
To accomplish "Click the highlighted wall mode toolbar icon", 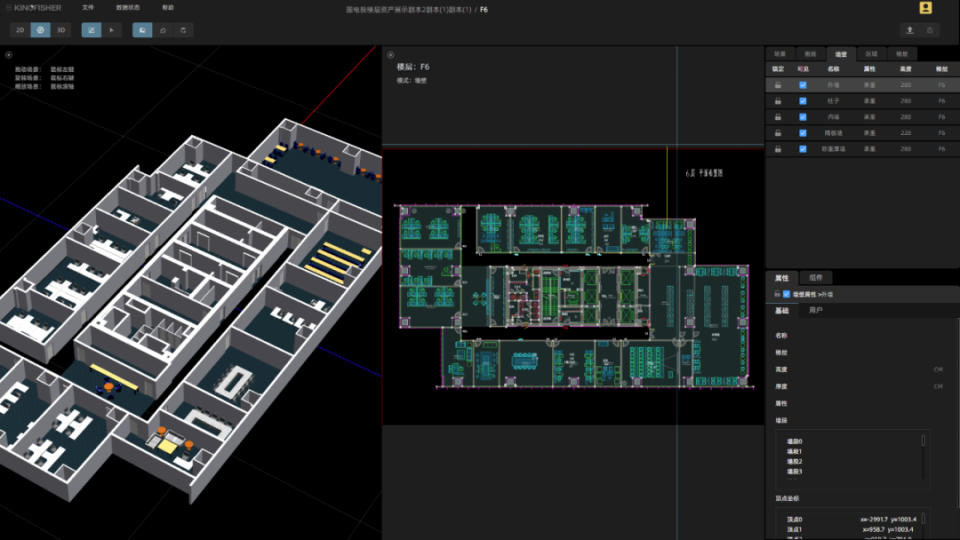I will 142,30.
